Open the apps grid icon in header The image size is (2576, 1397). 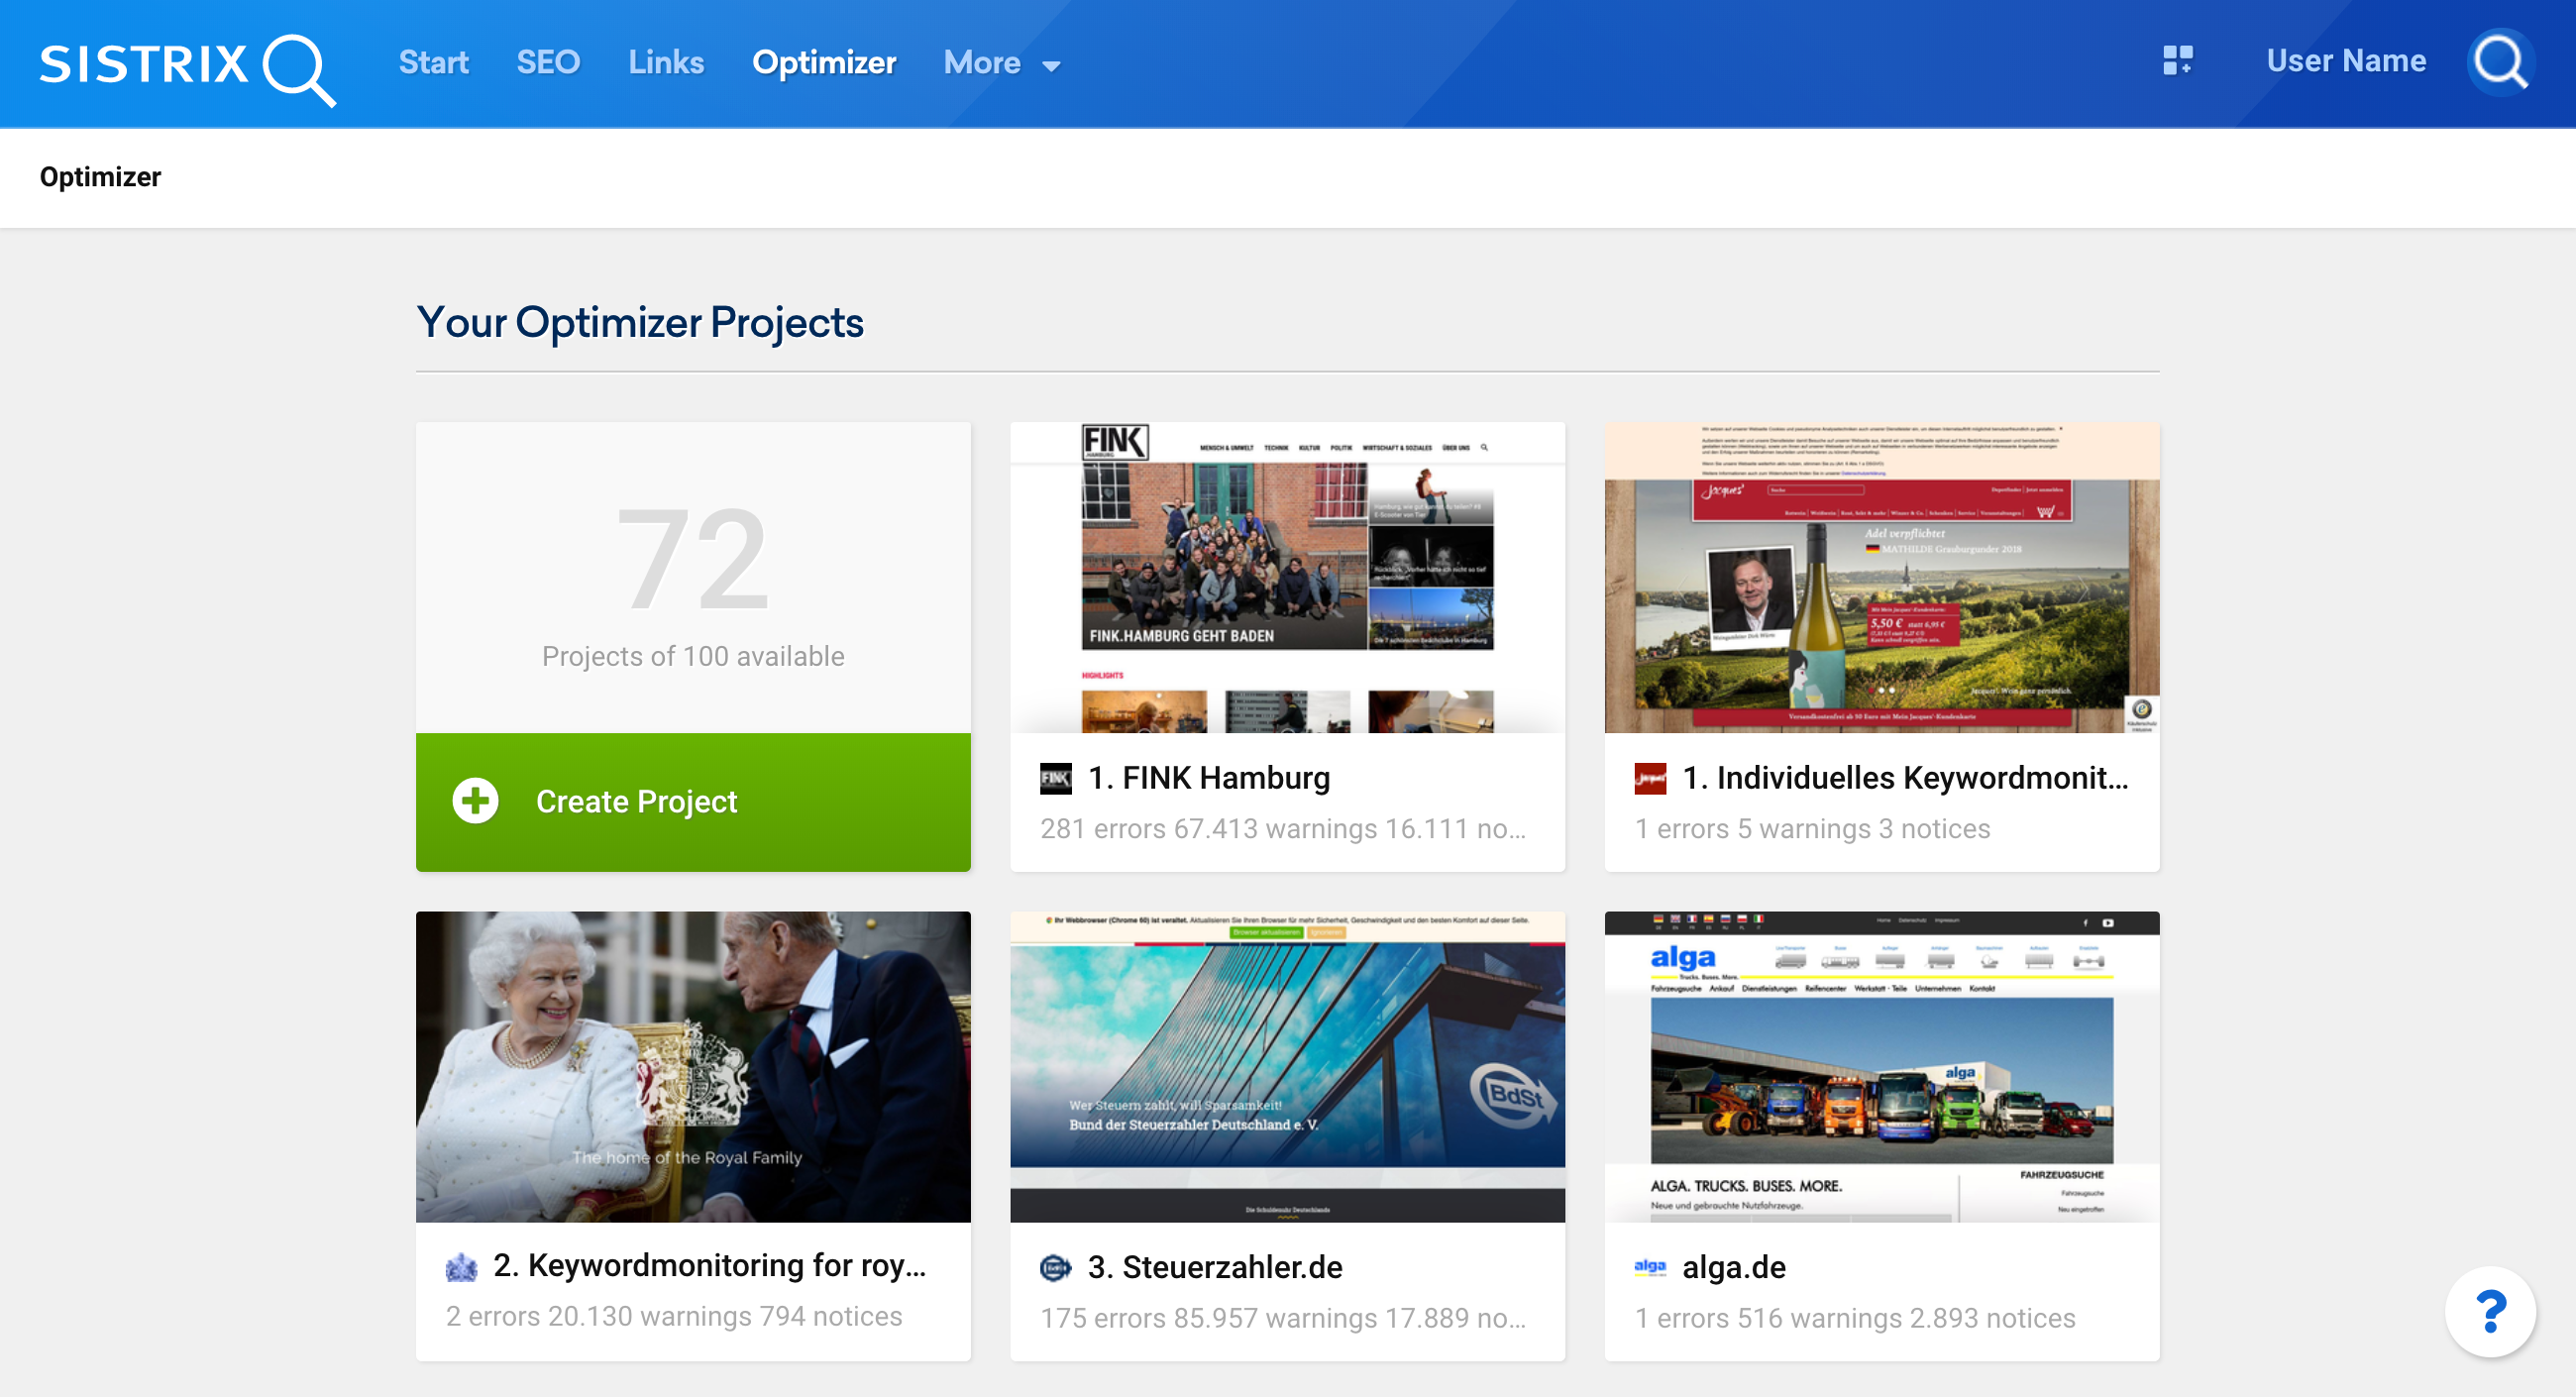pos(2177,60)
